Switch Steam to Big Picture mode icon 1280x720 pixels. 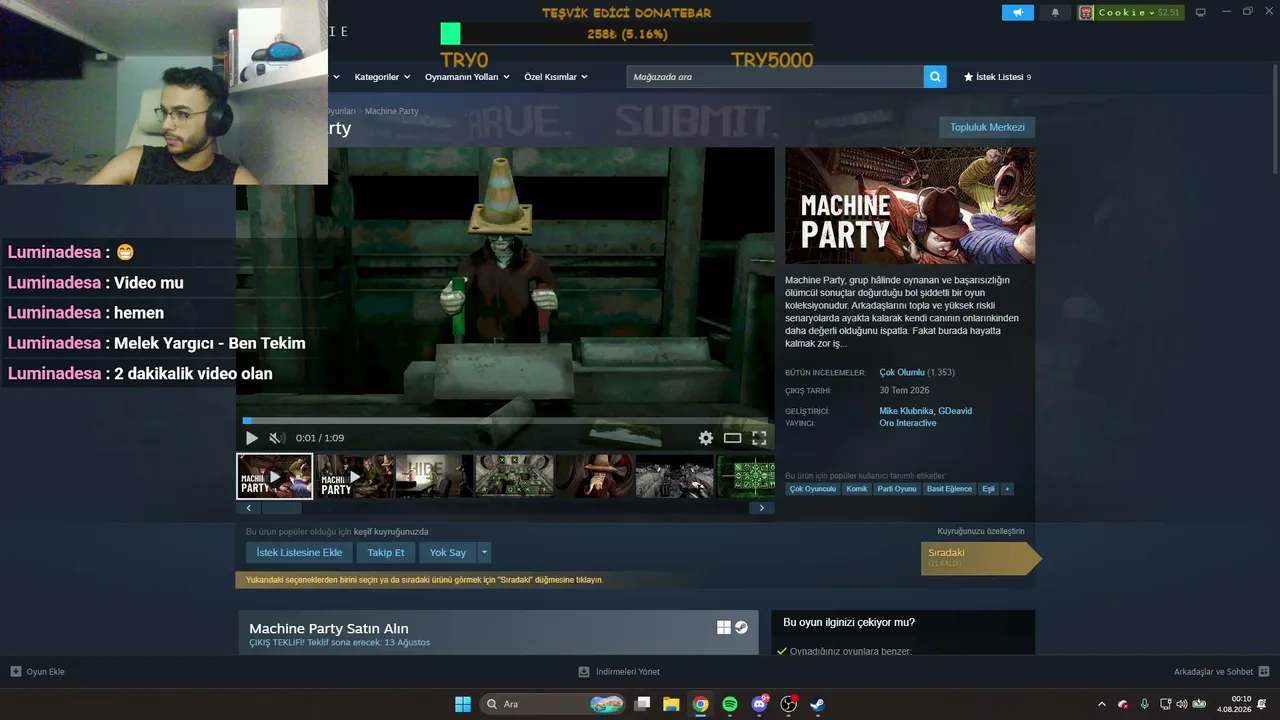pos(1201,12)
